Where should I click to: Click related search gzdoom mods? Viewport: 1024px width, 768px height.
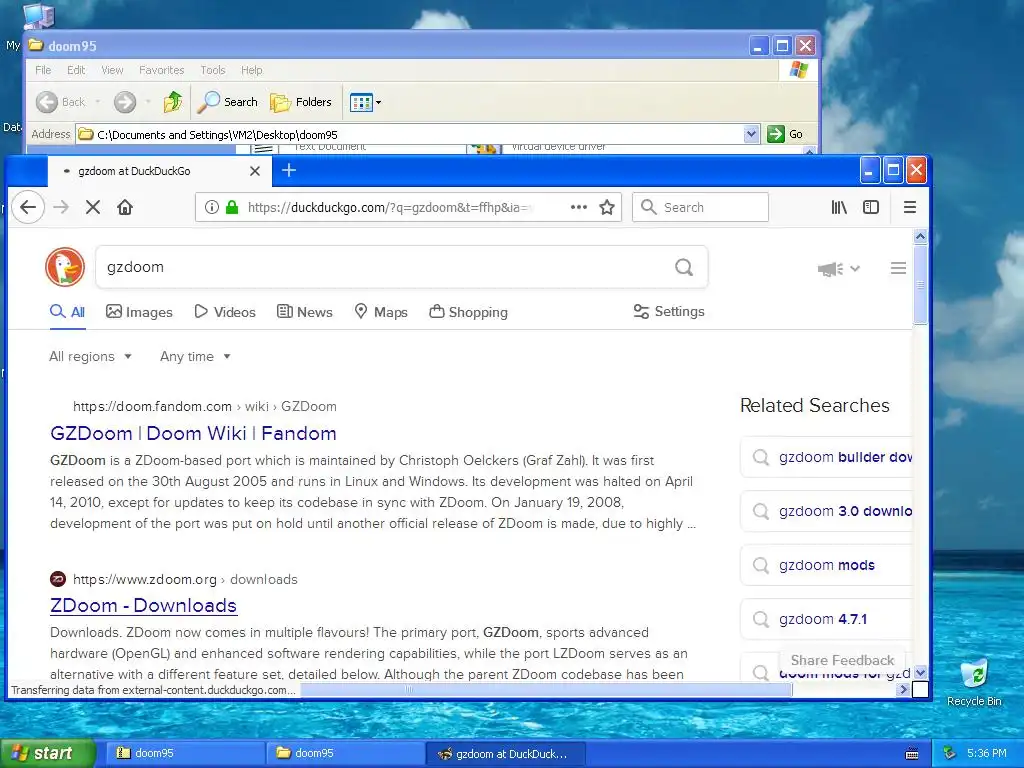click(x=827, y=565)
